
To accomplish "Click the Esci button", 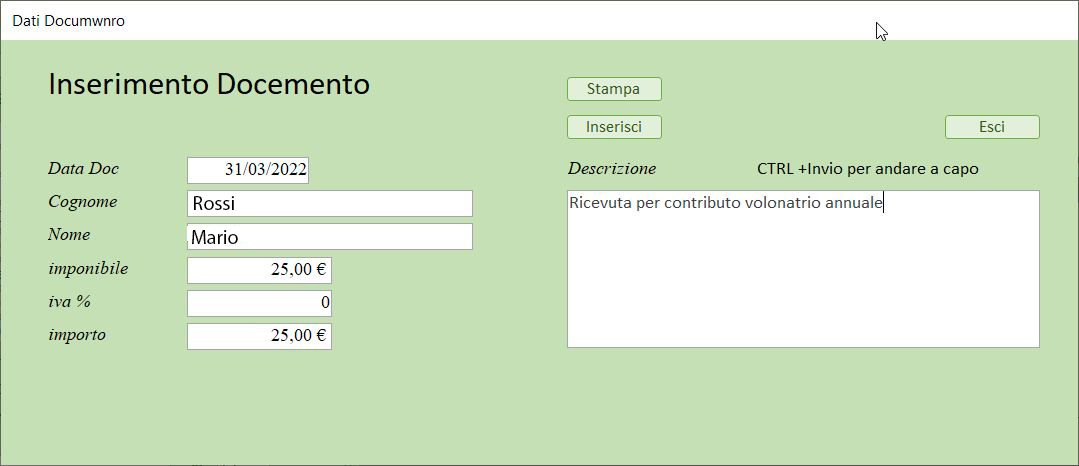I will click(x=992, y=127).
